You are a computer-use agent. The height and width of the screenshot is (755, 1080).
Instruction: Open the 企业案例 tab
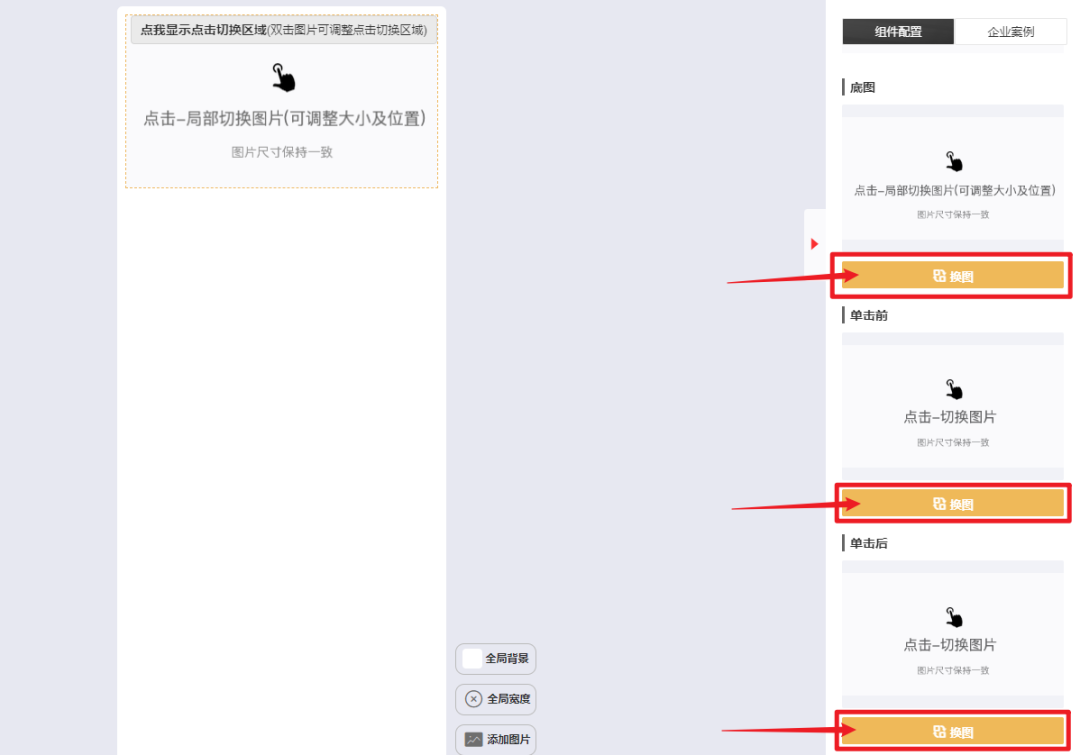point(1010,32)
